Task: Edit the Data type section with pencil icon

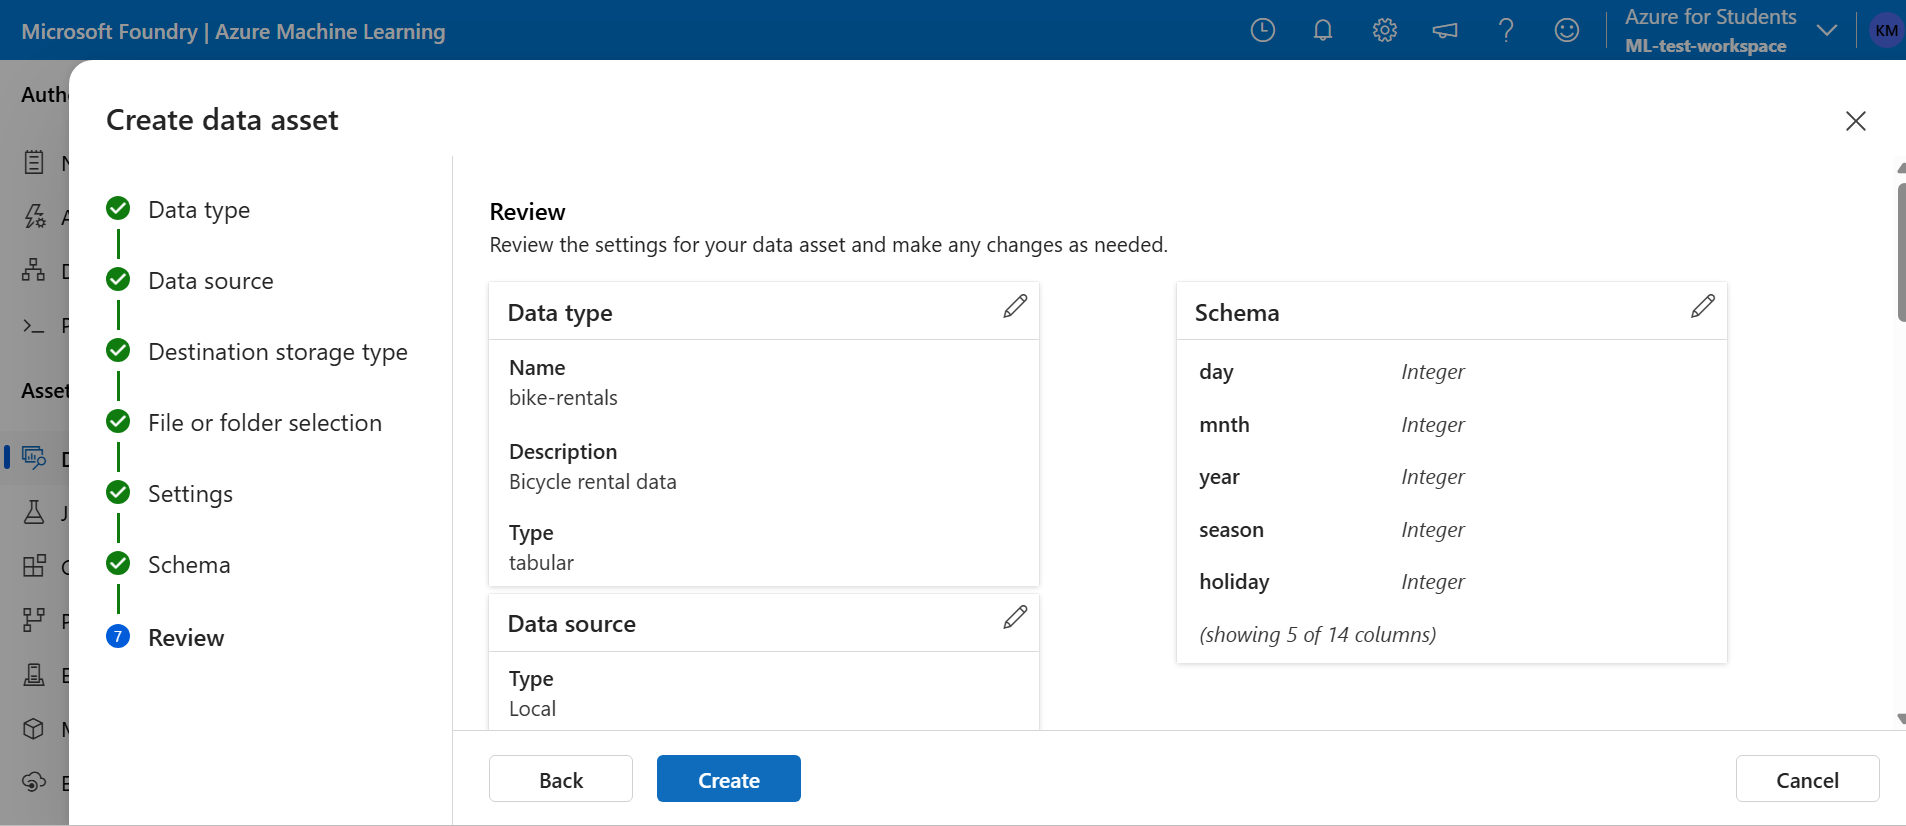Action: (1015, 307)
